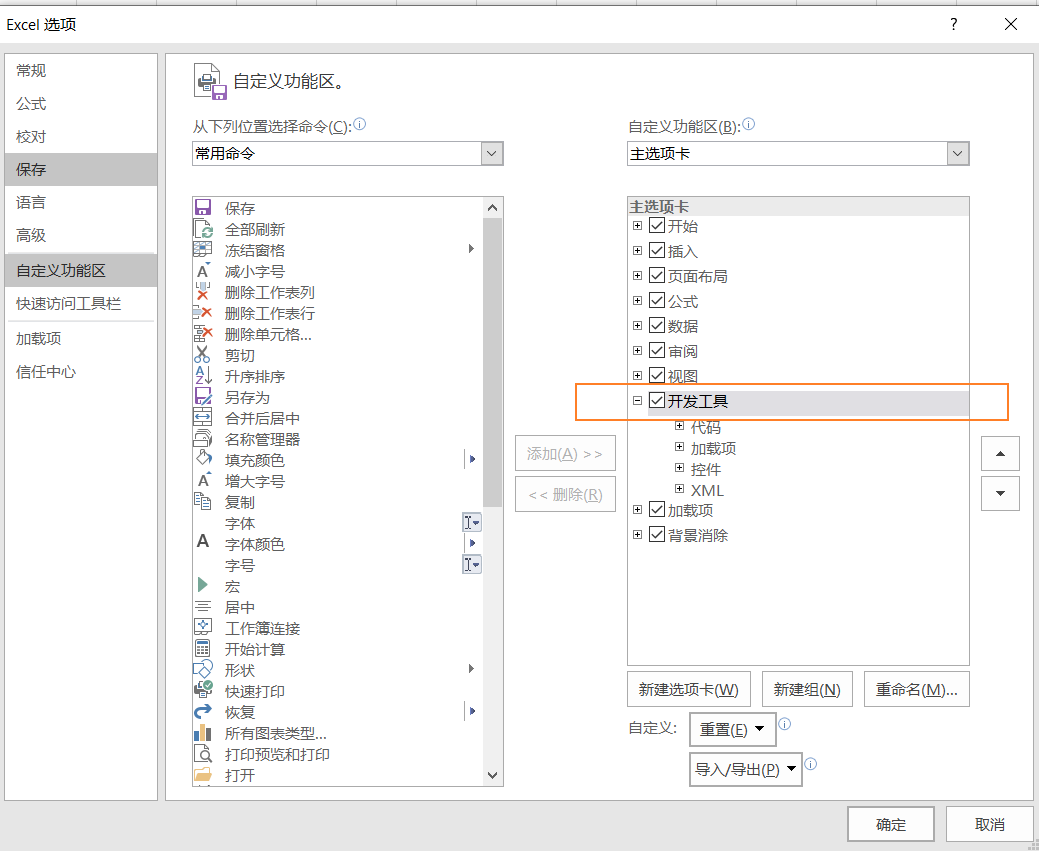
Task: Toggle the 开发工具 checkbox
Action: 657,400
